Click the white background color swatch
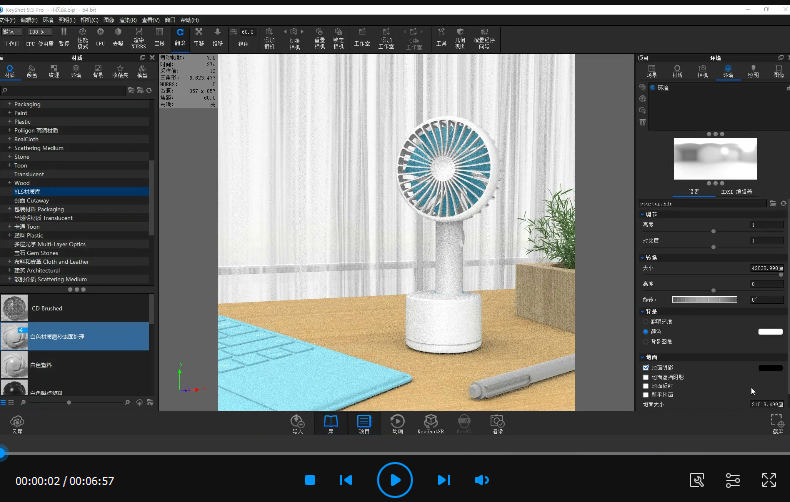790x502 pixels. click(x=769, y=331)
